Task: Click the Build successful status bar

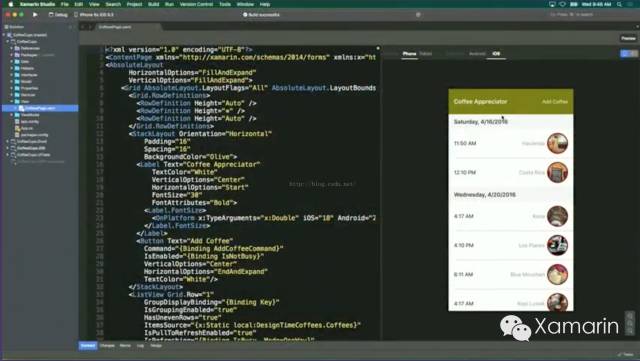Action: pyautogui.click(x=262, y=15)
